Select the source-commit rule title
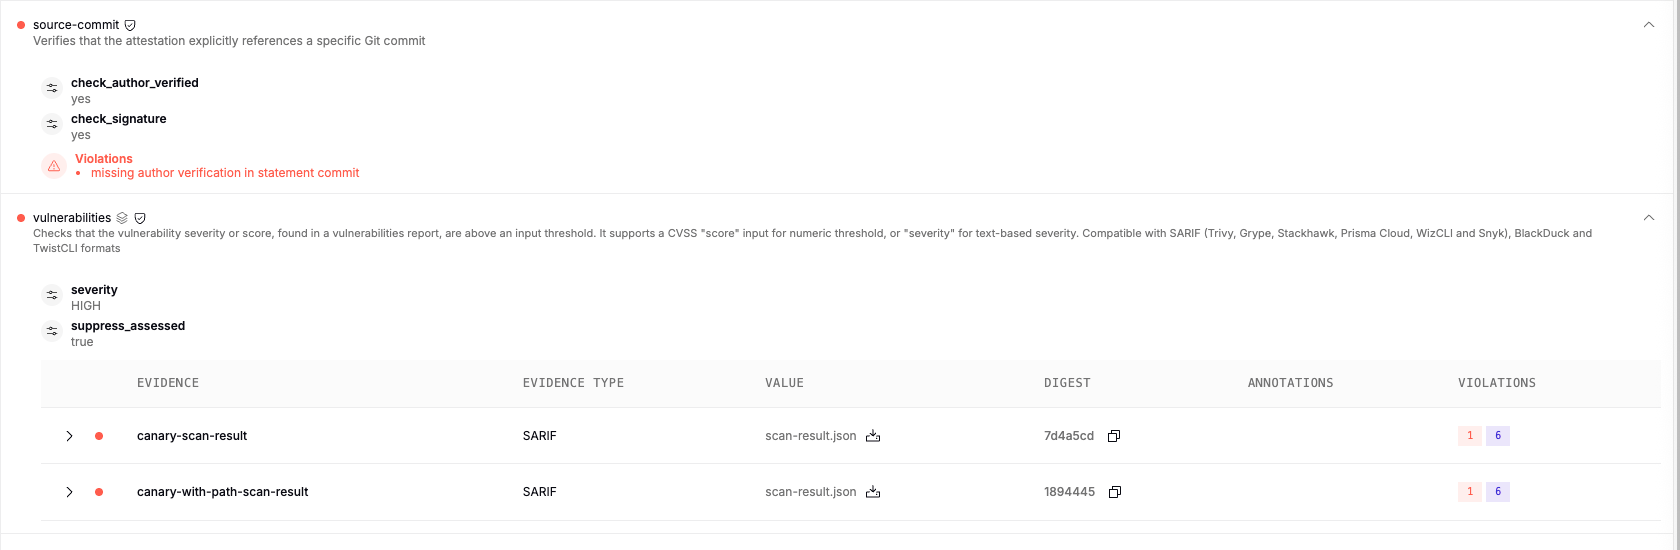The height and width of the screenshot is (550, 1680). click(76, 25)
